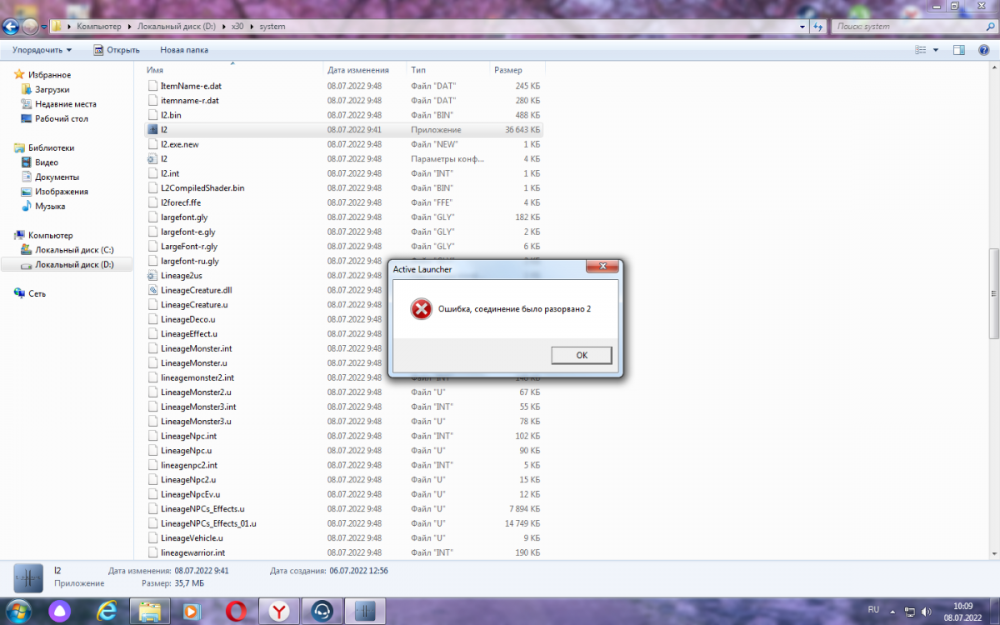The image size is (1000, 625).
Task: Click OK in the Active Launcher error dialog
Action: pos(581,355)
